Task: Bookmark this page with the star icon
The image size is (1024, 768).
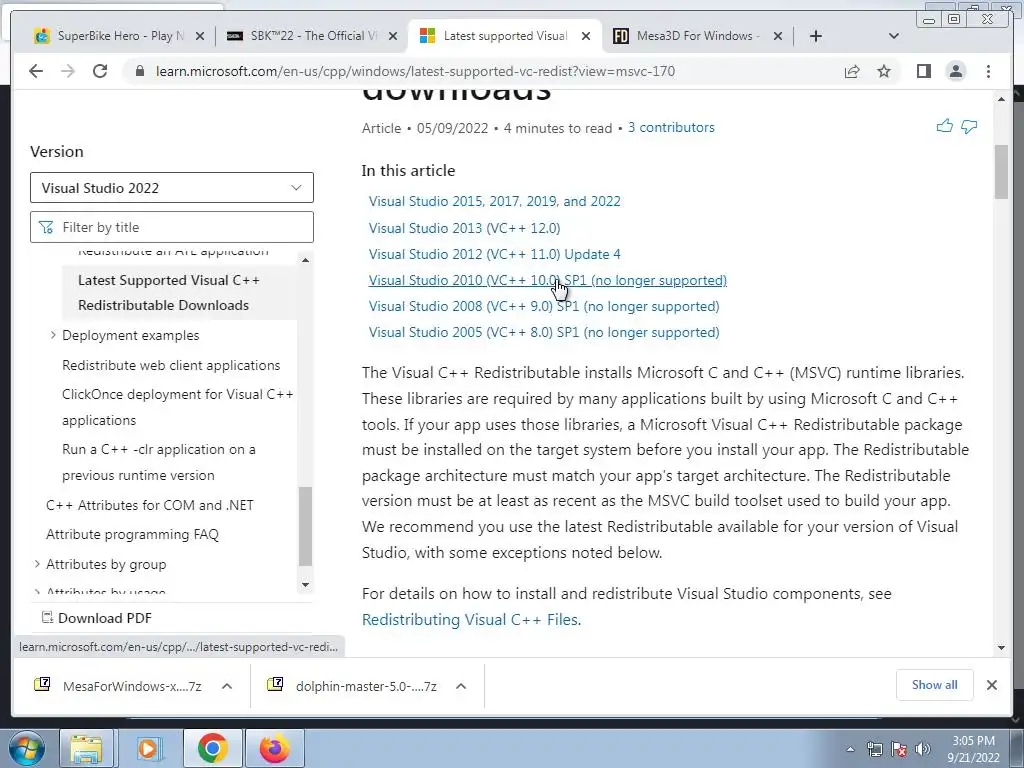Action: tap(884, 71)
